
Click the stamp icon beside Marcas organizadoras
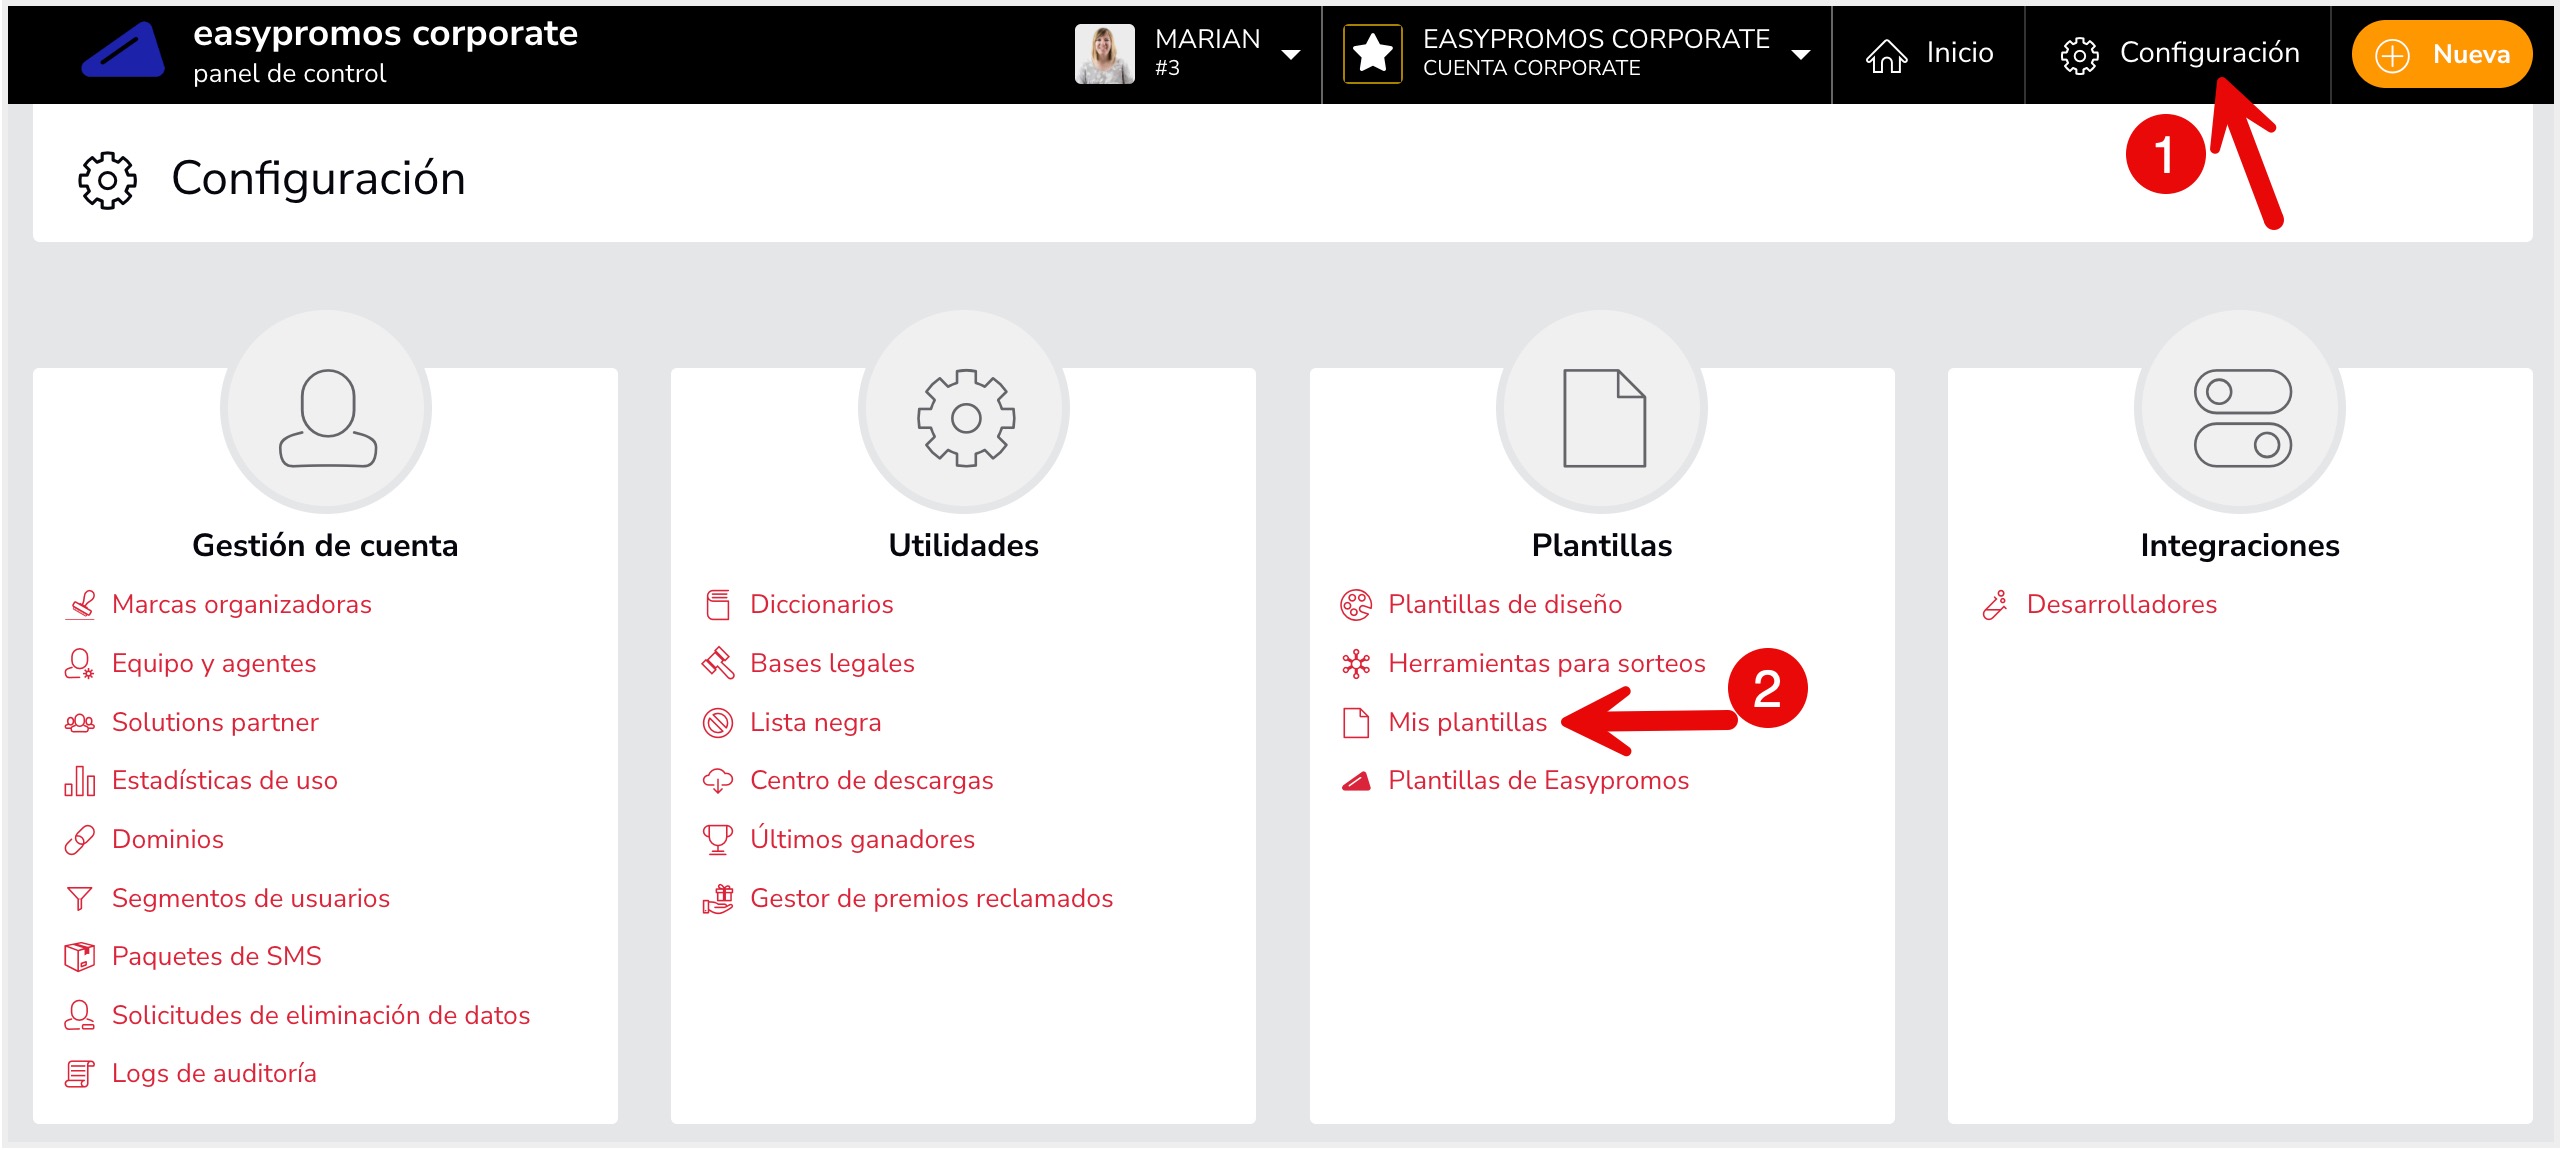[x=80, y=605]
